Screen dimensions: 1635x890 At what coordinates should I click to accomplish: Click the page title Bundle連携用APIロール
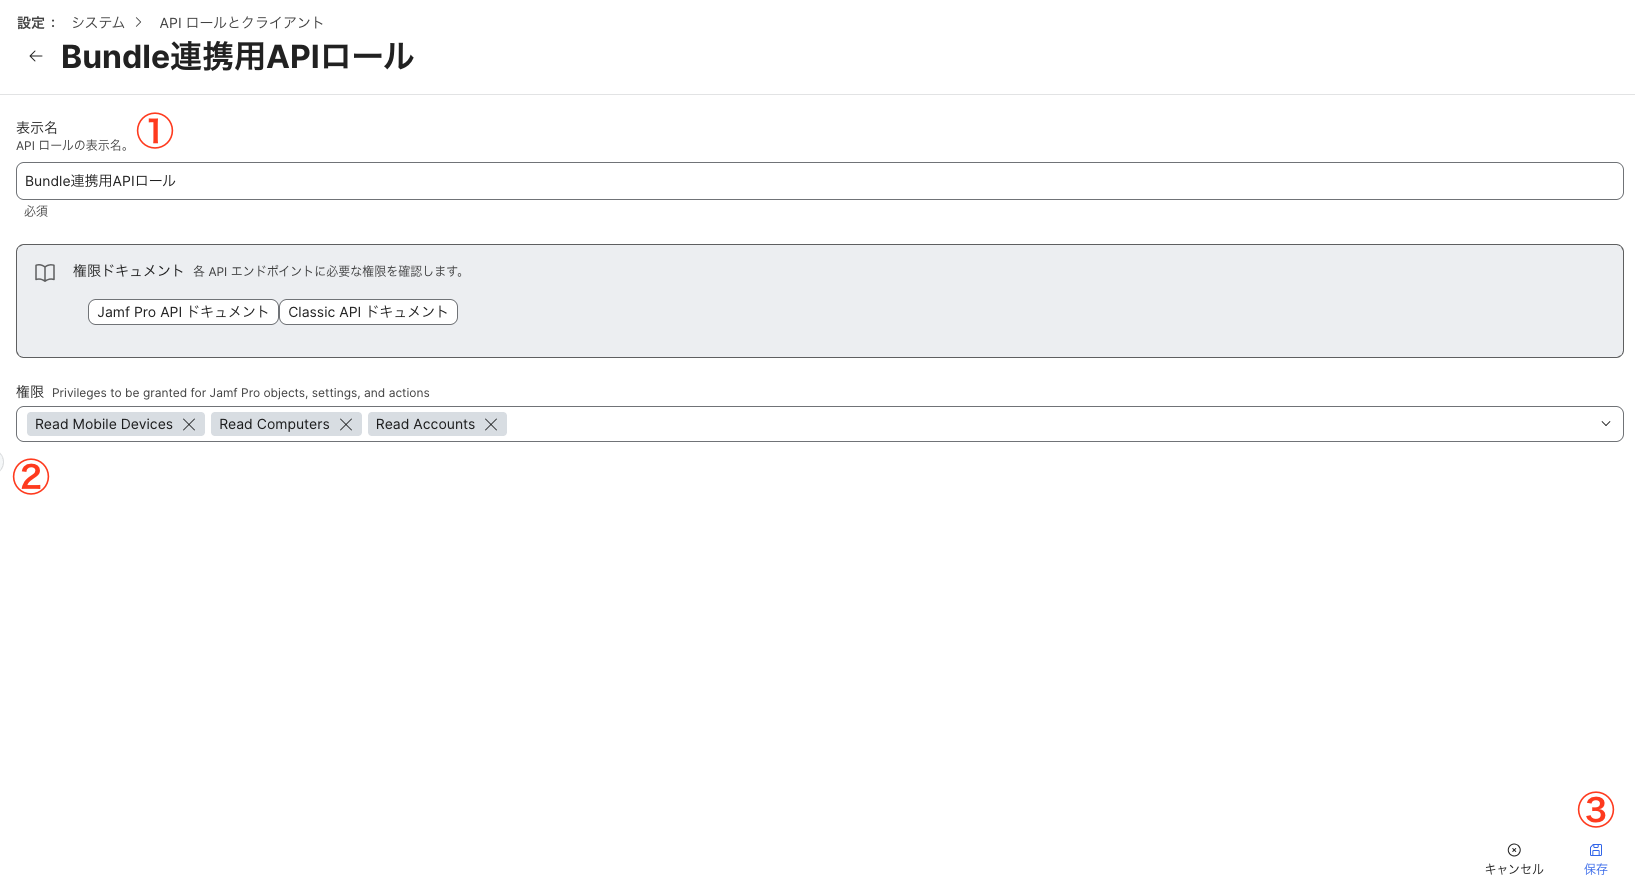tap(238, 56)
